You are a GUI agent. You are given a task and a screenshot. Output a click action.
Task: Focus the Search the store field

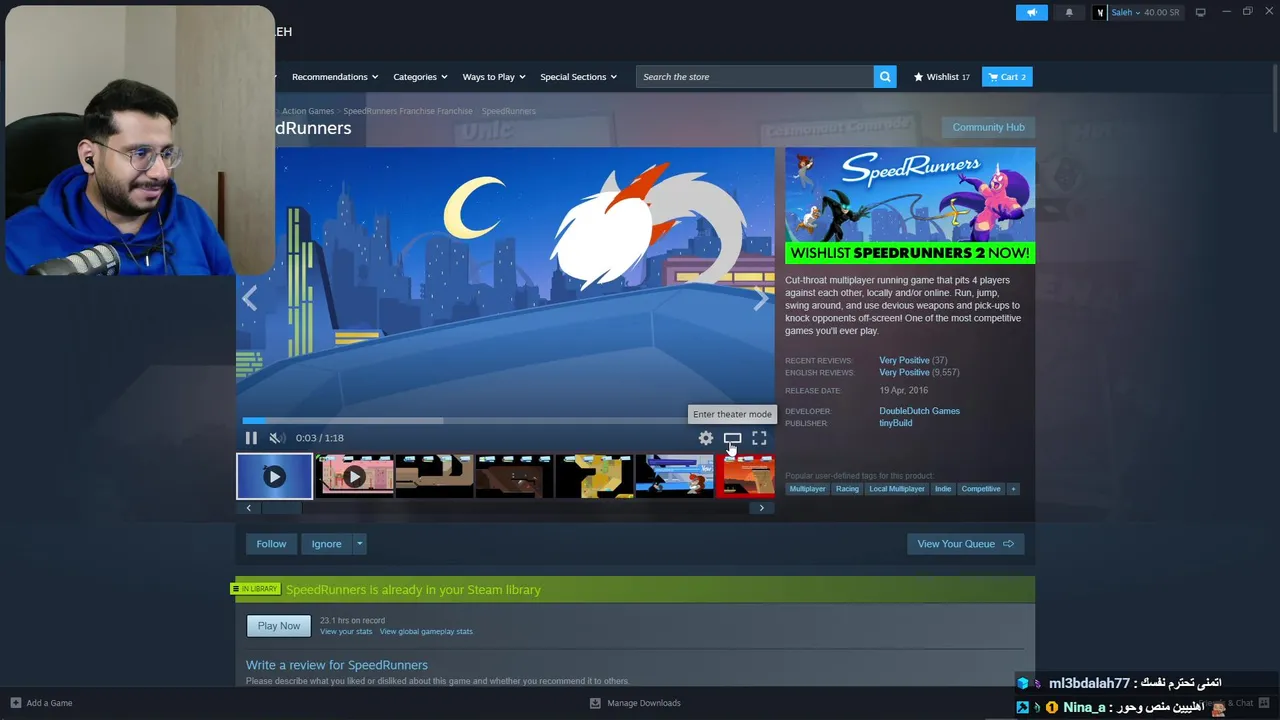(x=755, y=77)
